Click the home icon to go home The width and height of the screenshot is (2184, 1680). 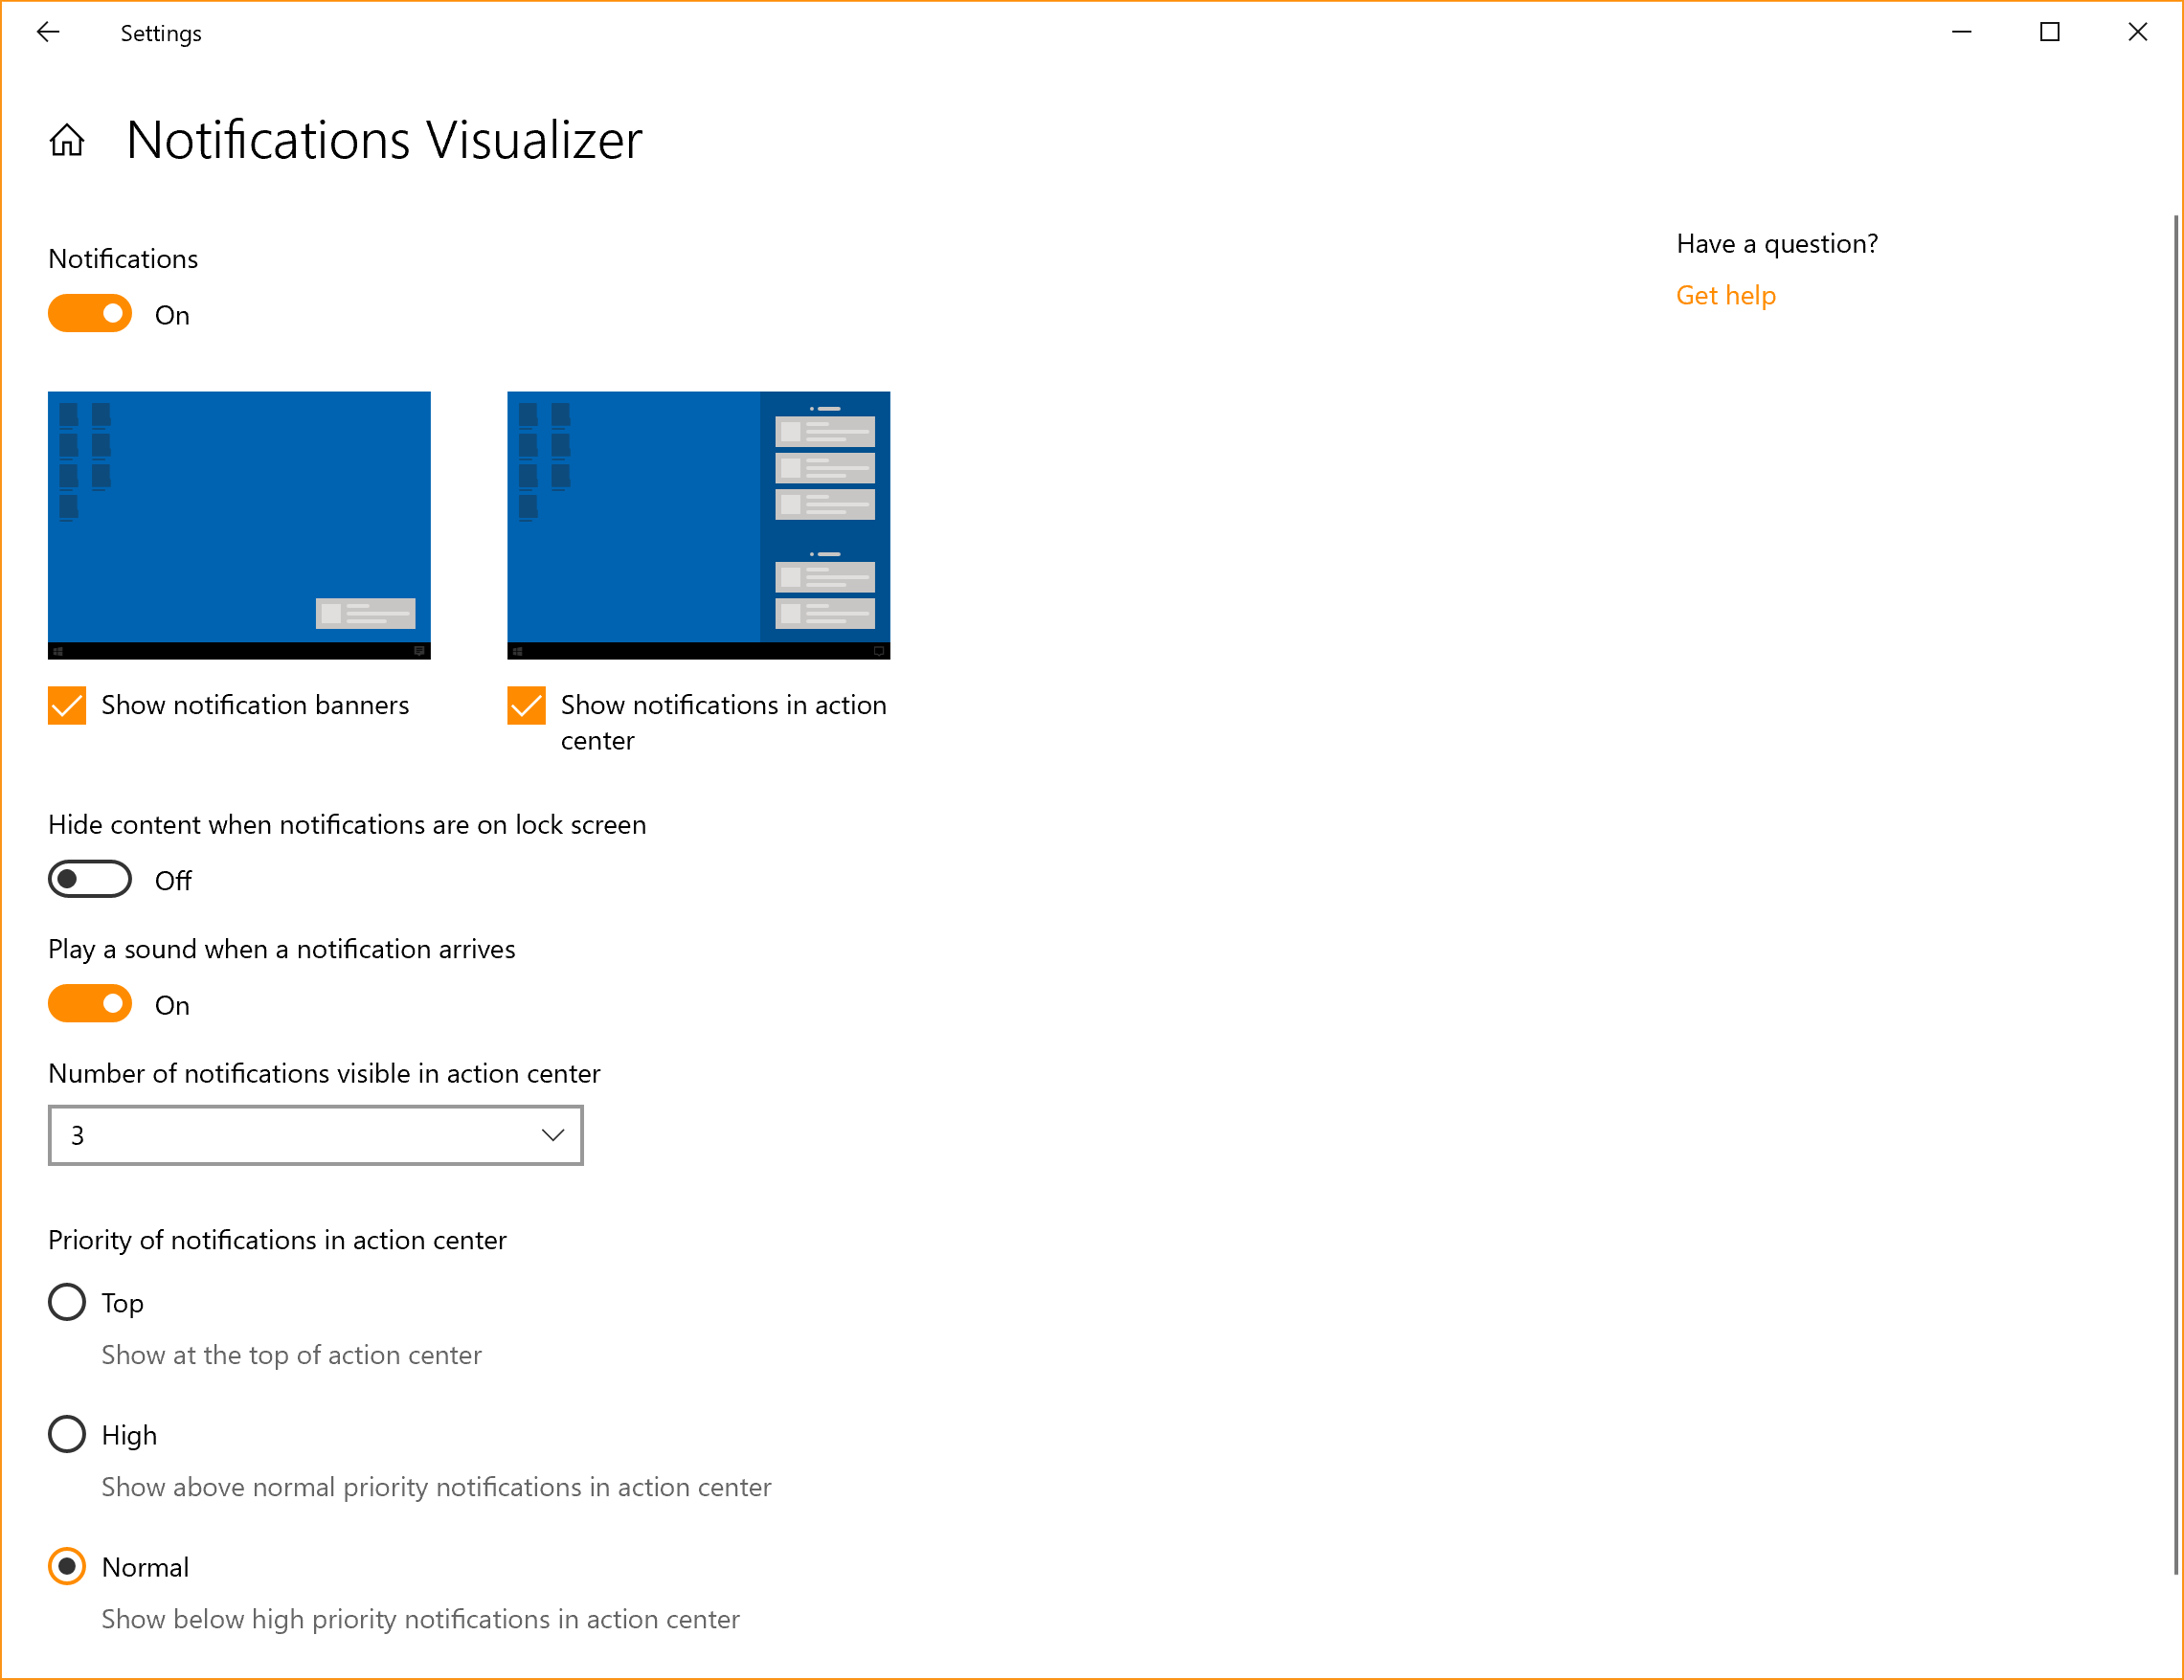click(x=65, y=141)
